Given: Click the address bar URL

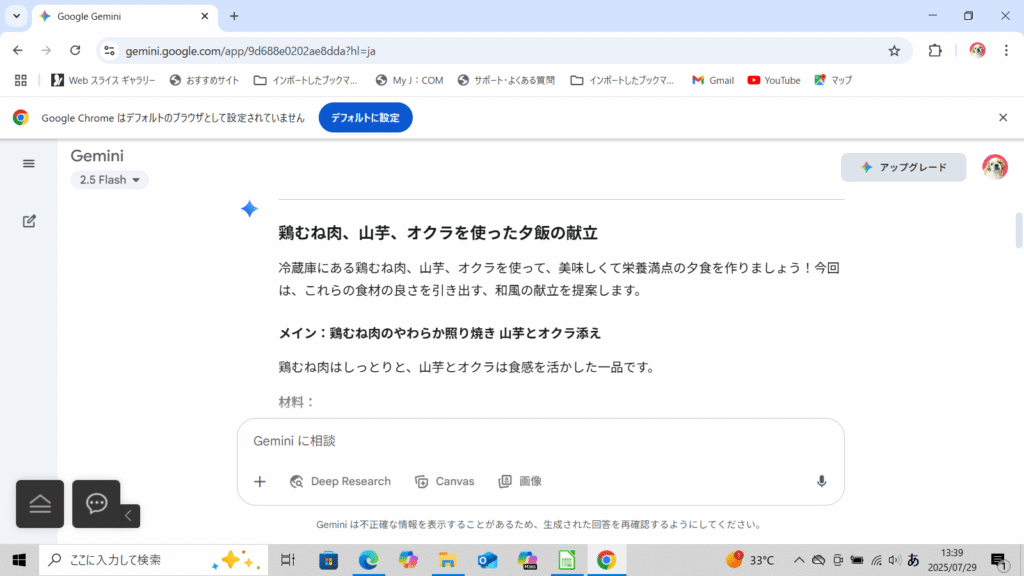Looking at the screenshot, I should point(250,51).
